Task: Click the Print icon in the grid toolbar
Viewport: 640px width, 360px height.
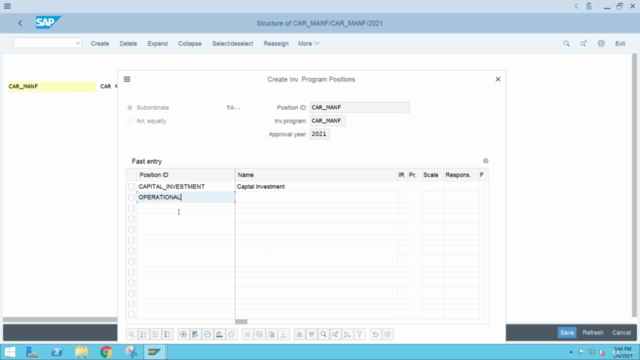Action: 387,334
